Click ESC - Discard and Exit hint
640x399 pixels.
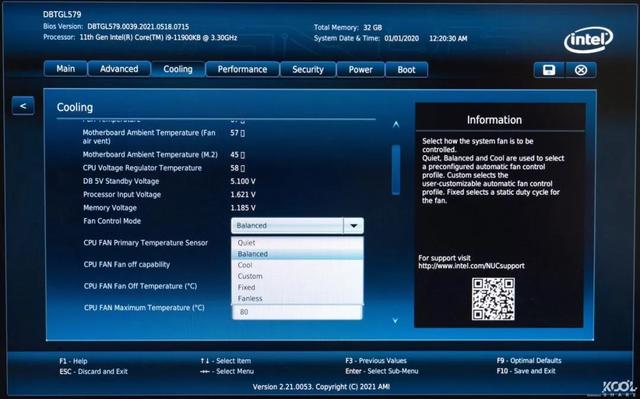tap(93, 372)
